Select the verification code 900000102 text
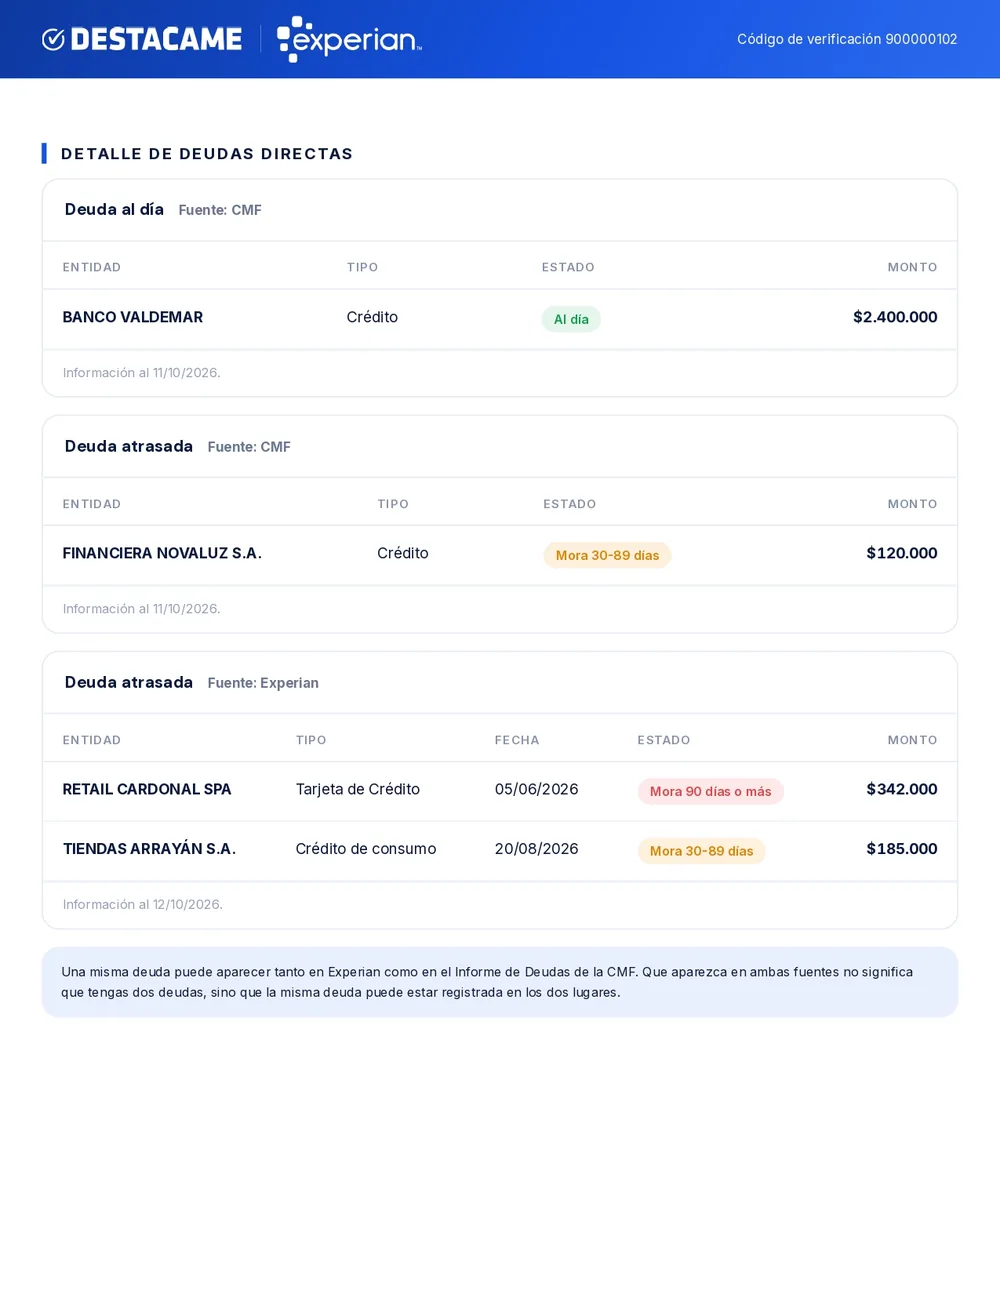 921,39
